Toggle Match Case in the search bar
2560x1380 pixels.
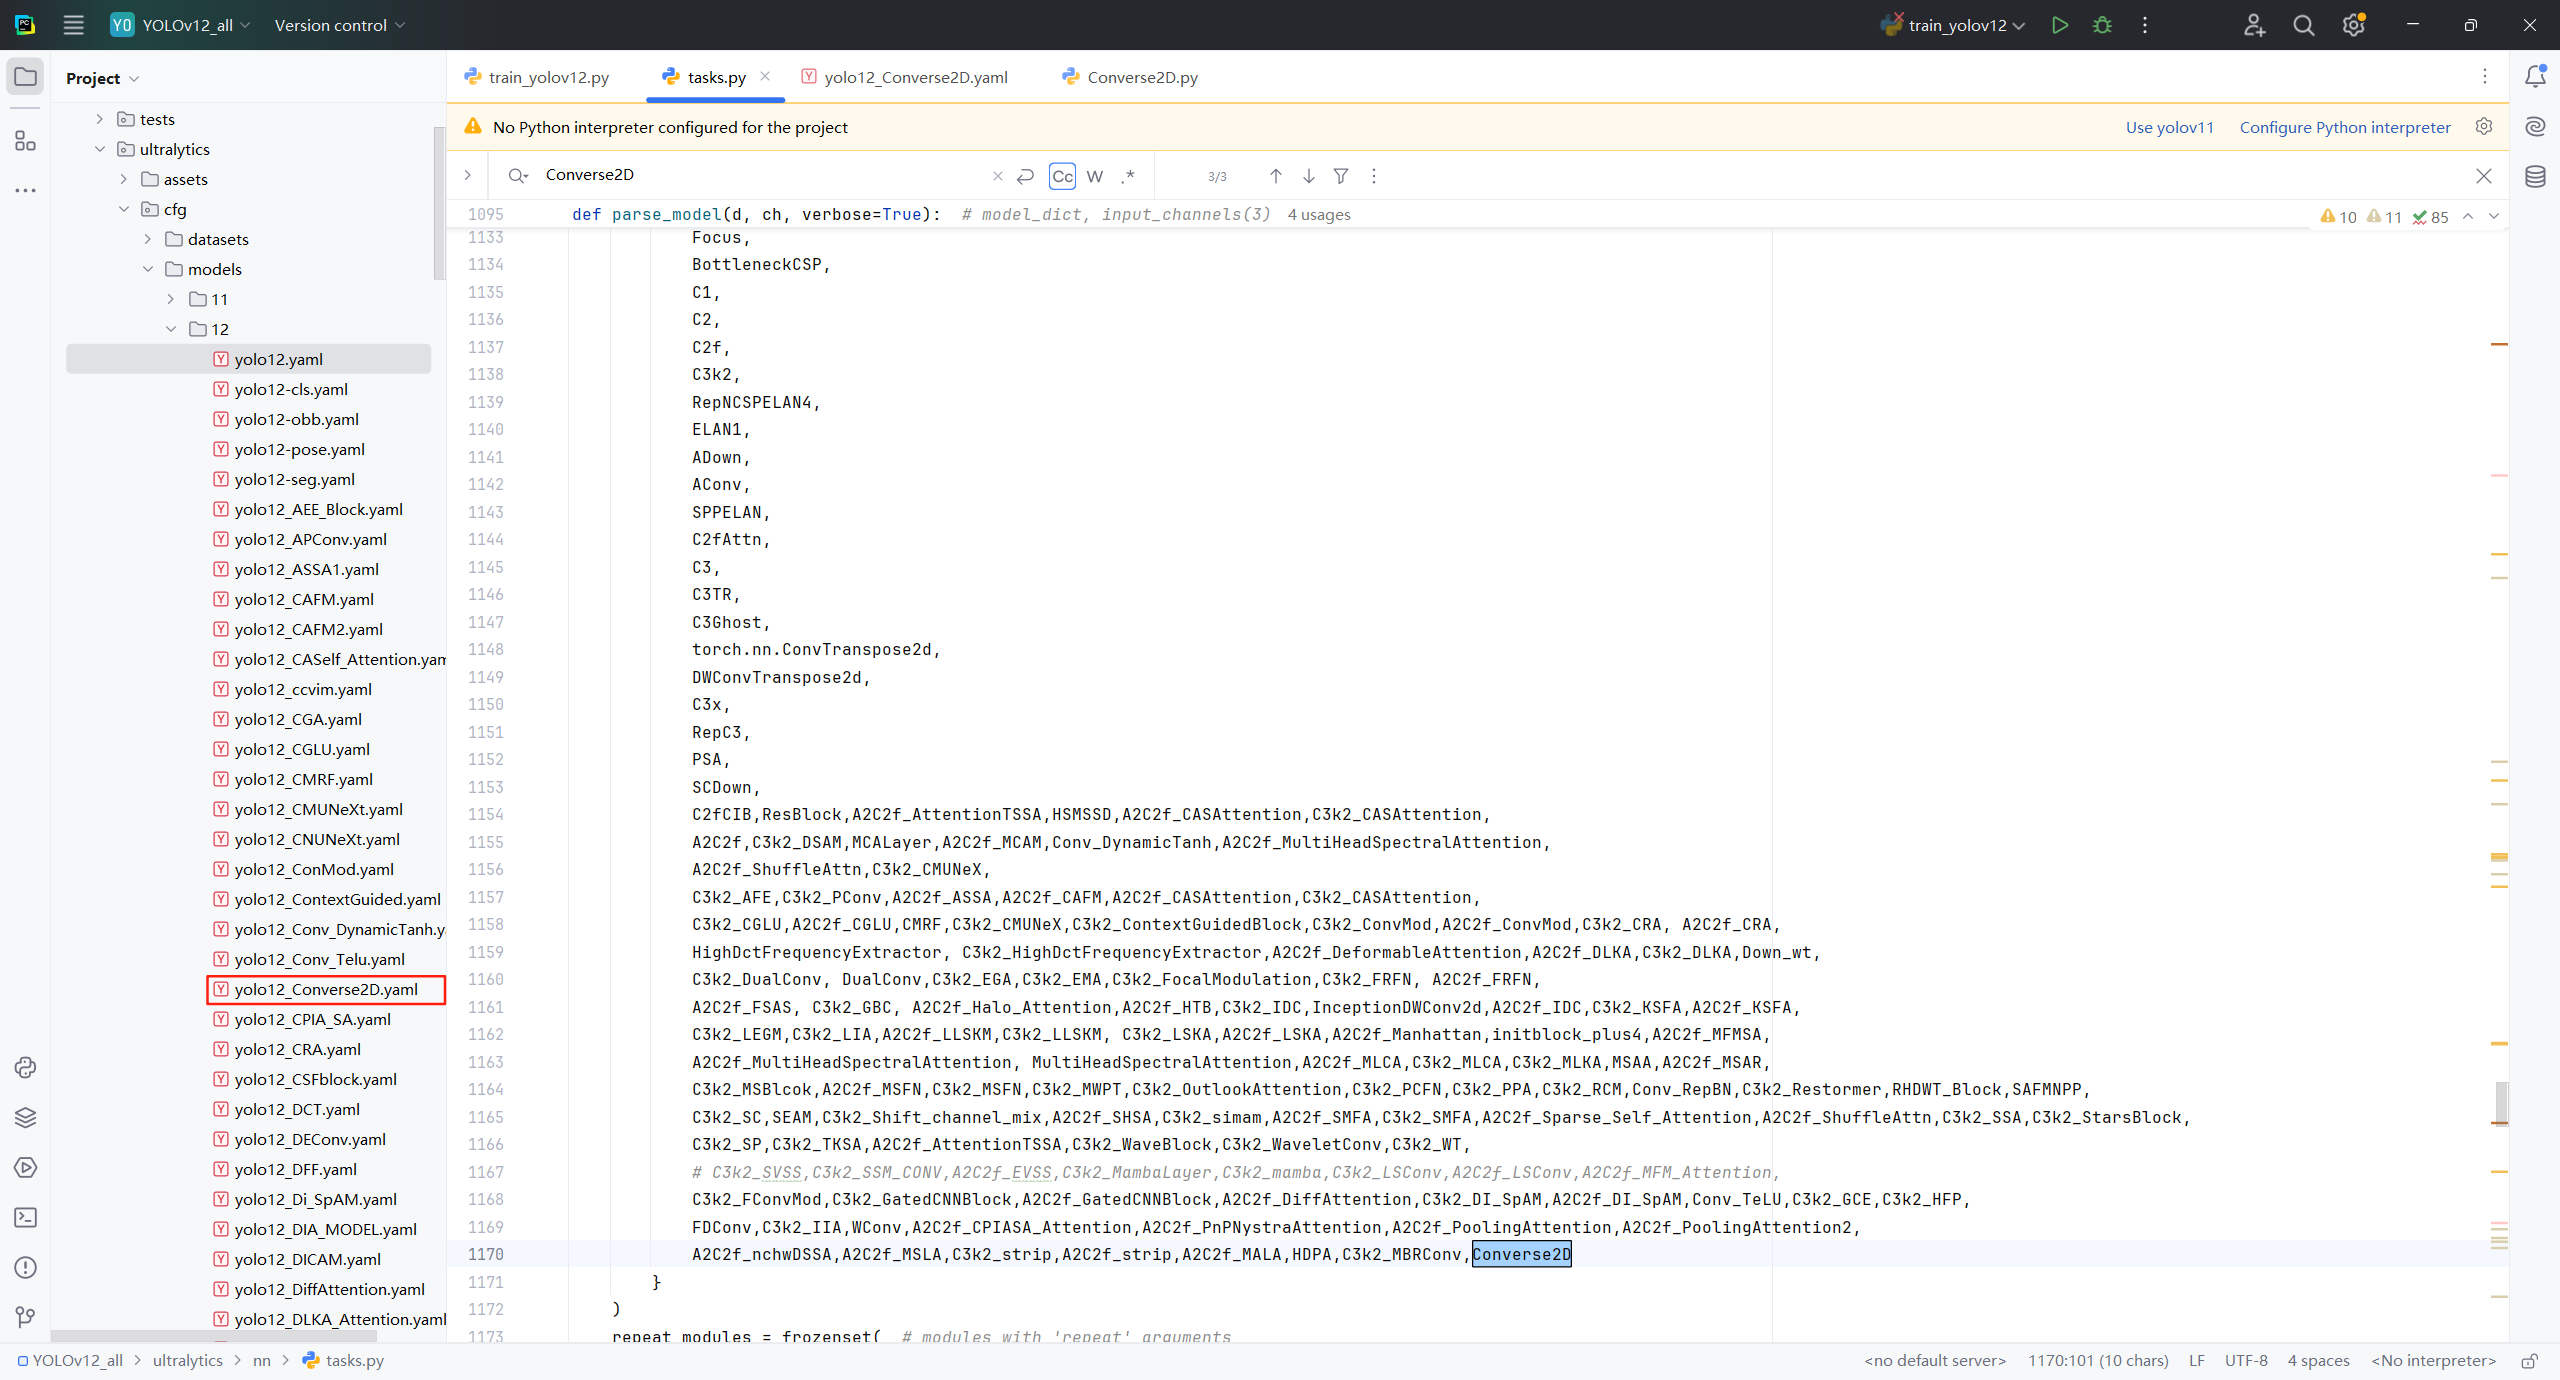(x=1062, y=176)
